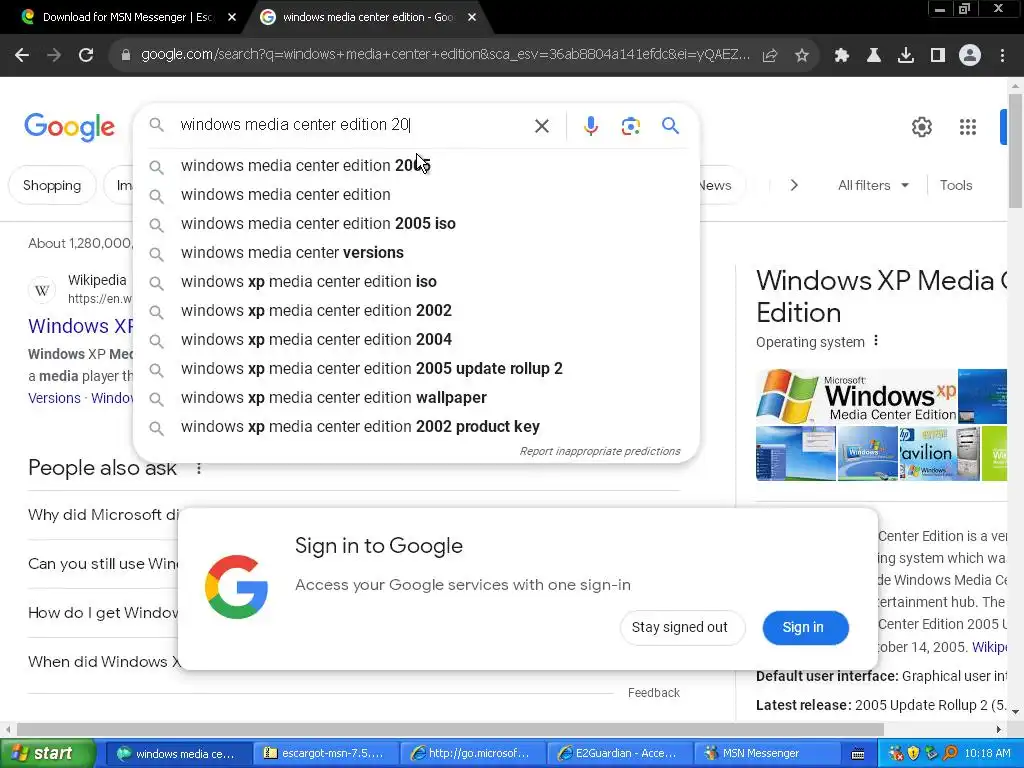Screen dimensions: 1024x768
Task: Choose suggestion media center edition wallpaper
Action: click(416, 398)
